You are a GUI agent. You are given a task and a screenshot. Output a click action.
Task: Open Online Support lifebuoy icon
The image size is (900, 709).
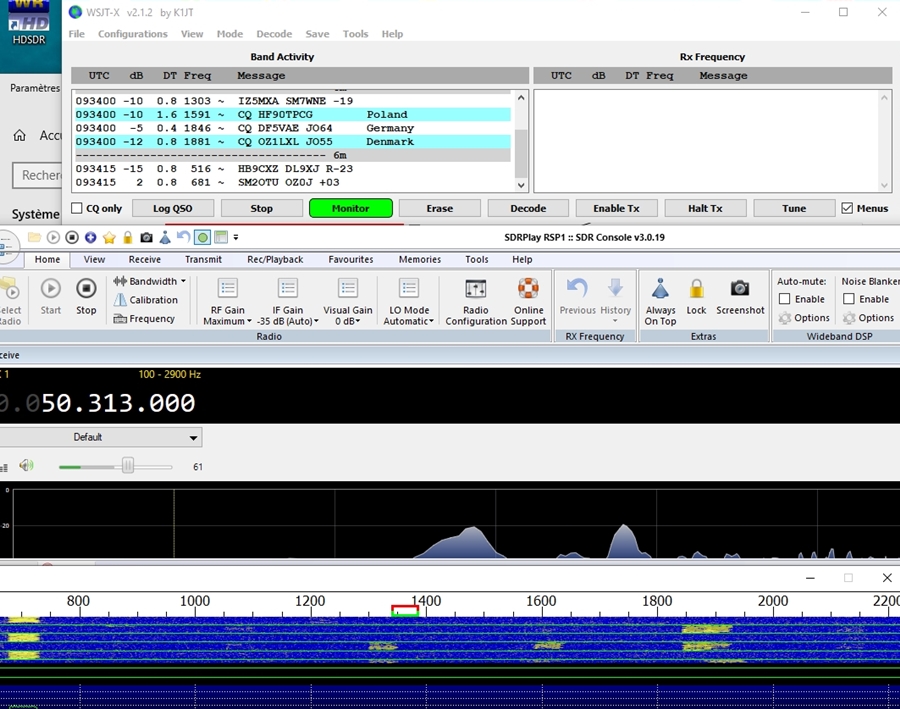(528, 301)
